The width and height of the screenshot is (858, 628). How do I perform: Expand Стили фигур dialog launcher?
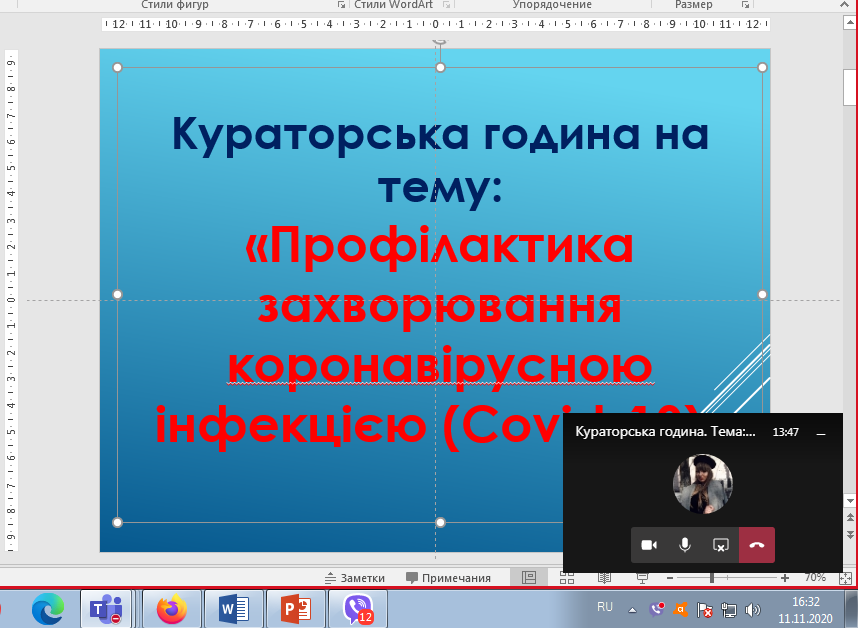point(342,5)
